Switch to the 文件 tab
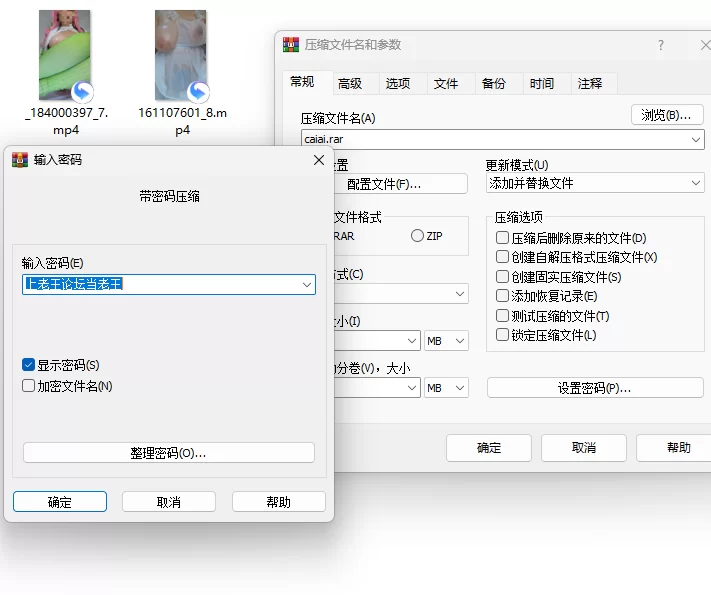The image size is (711, 595). point(446,83)
